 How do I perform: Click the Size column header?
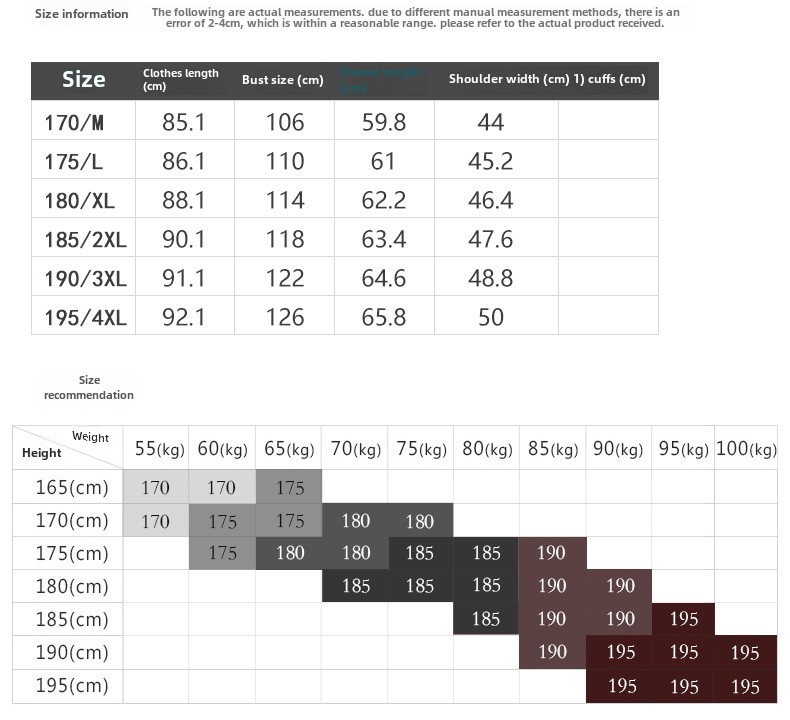pyautogui.click(x=83, y=80)
